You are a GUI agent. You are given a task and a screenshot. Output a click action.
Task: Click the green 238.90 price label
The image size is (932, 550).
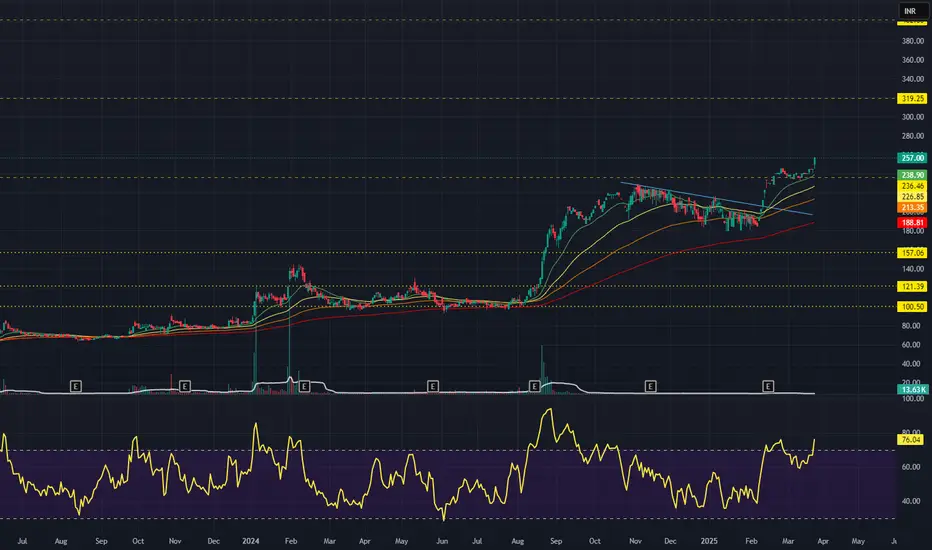pos(912,175)
